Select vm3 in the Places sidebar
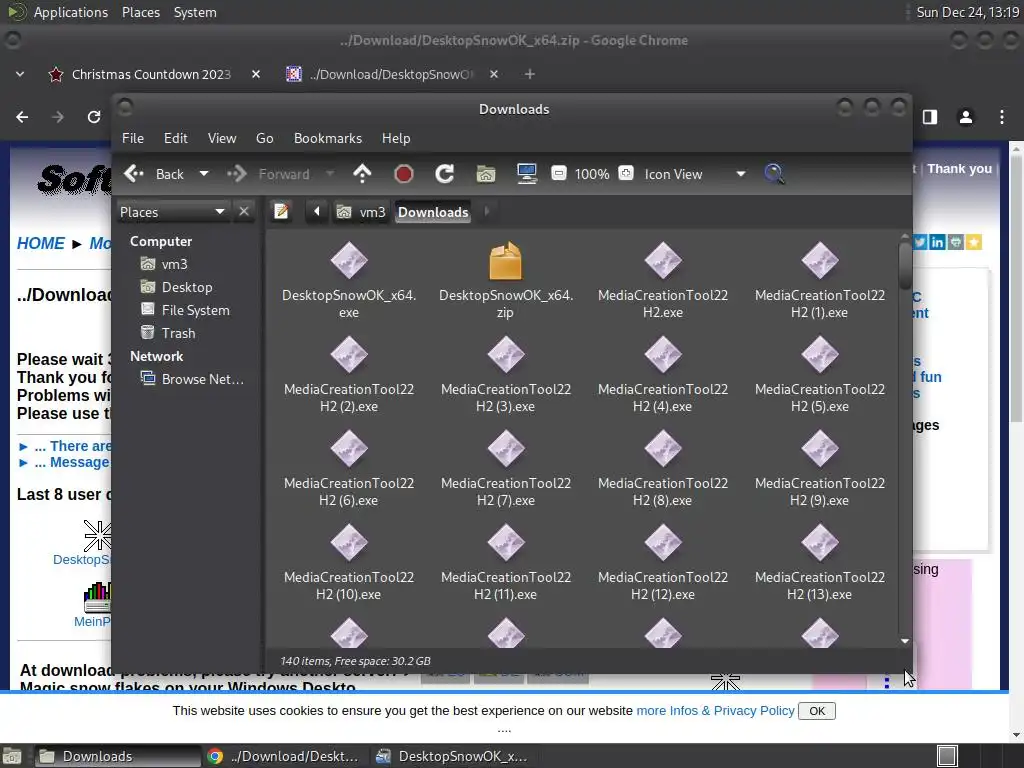 tap(164, 264)
